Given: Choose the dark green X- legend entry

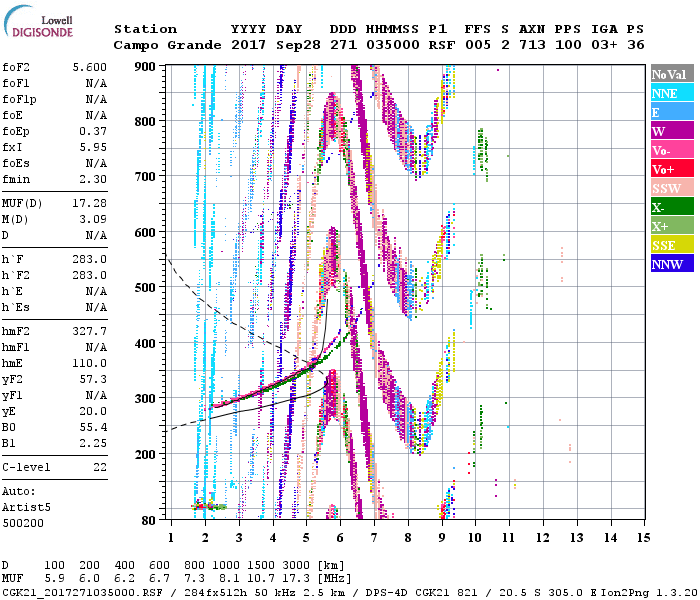Looking at the screenshot, I should [671, 207].
